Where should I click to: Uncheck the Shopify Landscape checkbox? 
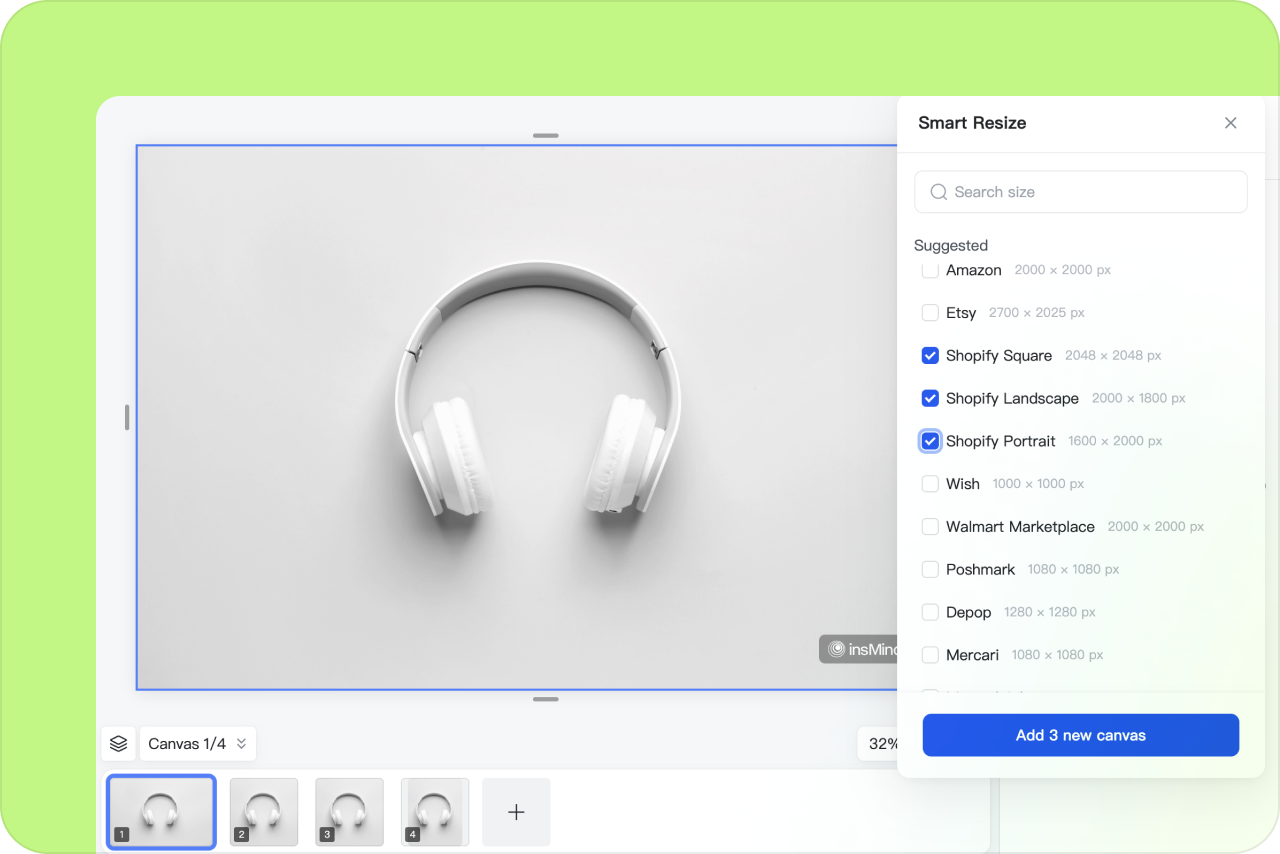(930, 398)
